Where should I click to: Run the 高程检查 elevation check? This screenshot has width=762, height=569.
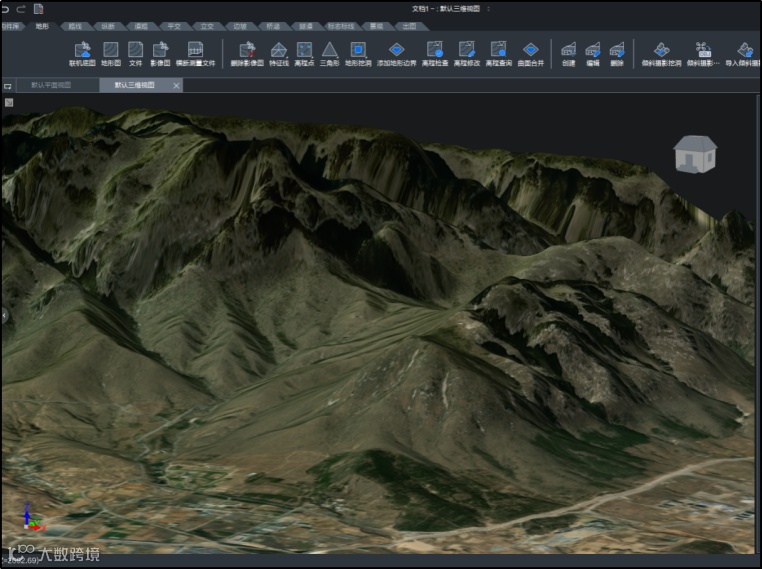[434, 50]
